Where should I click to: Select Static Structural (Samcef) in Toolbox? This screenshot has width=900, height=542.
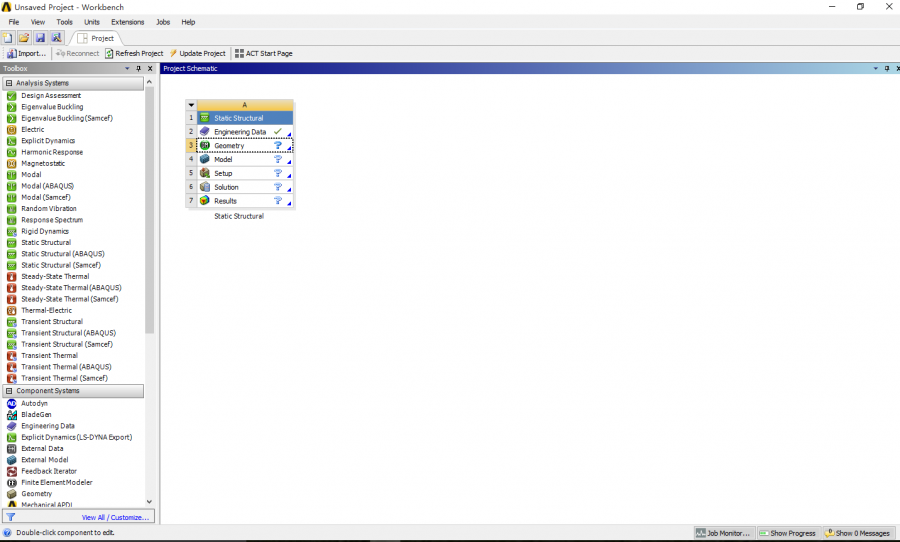point(61,265)
